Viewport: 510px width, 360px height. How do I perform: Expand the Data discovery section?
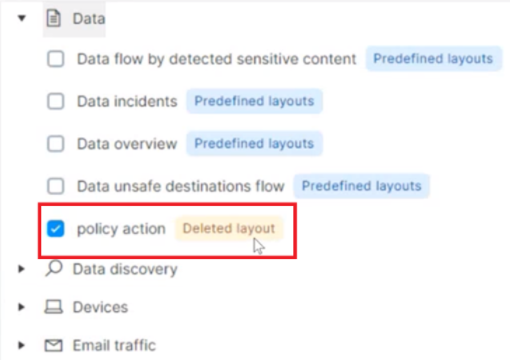21,269
